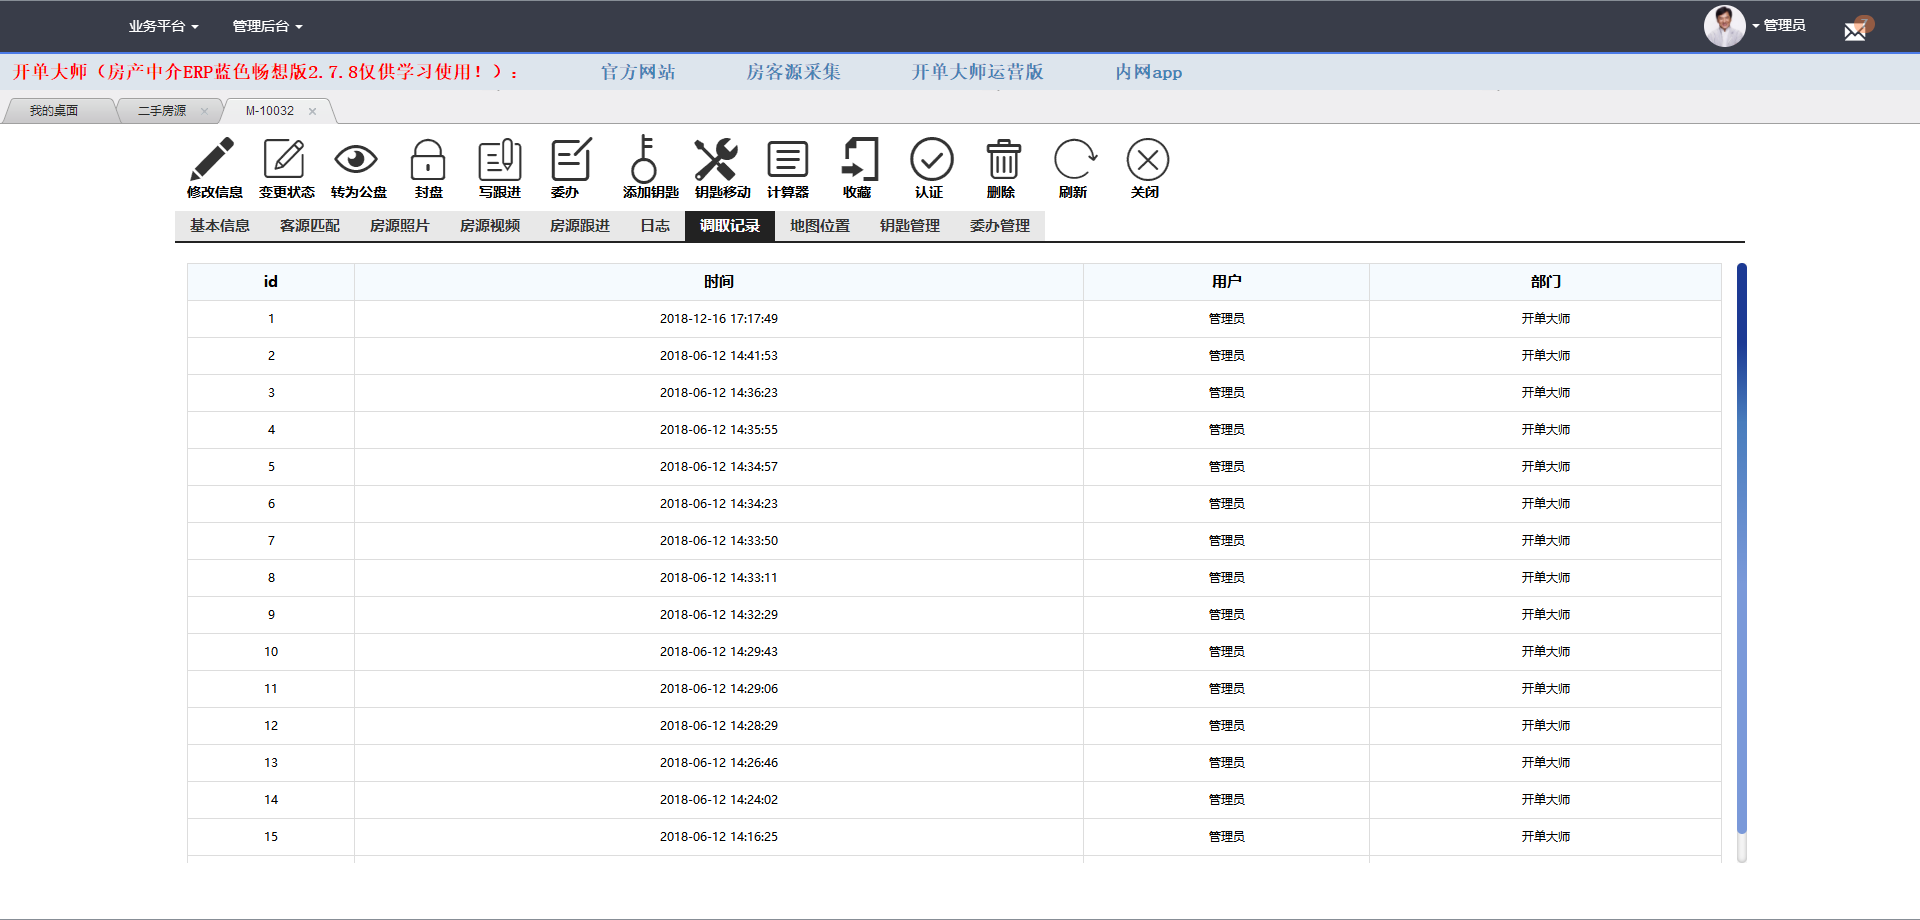The height and width of the screenshot is (920, 1920).
Task: Click the 添加钥匙 key icon
Action: tap(644, 159)
